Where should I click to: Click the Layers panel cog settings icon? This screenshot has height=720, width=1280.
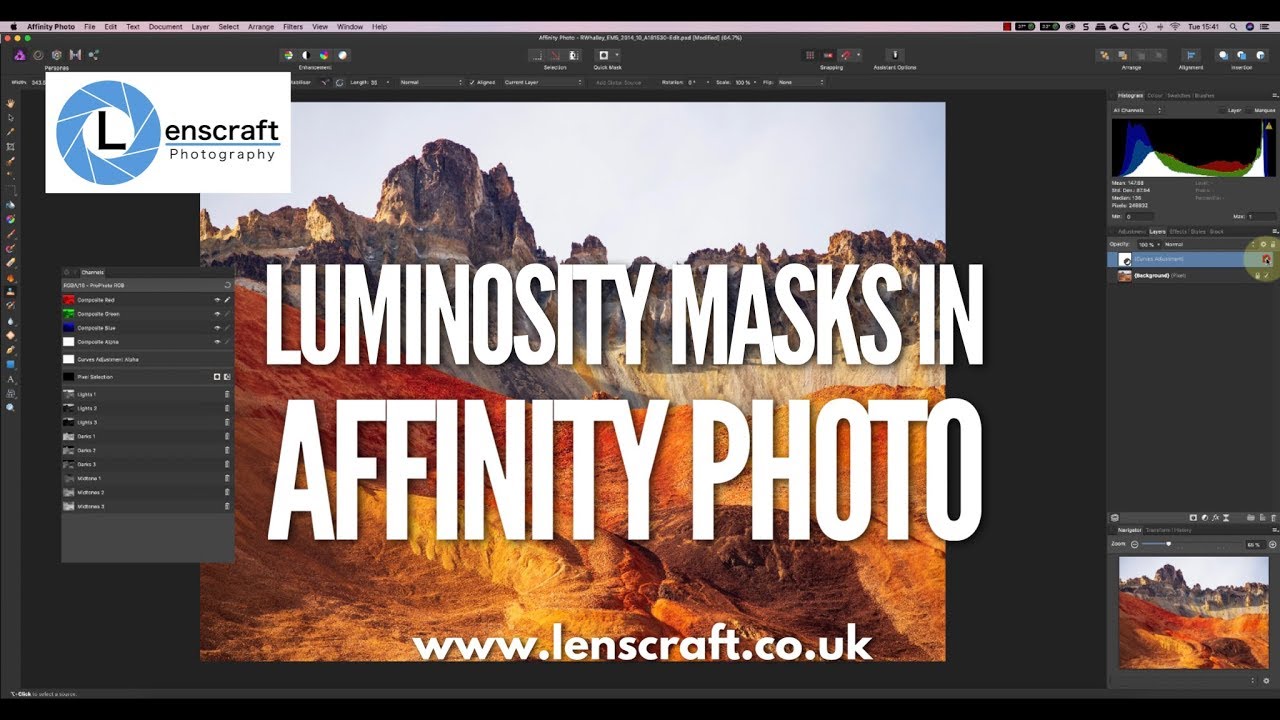[x=1263, y=244]
